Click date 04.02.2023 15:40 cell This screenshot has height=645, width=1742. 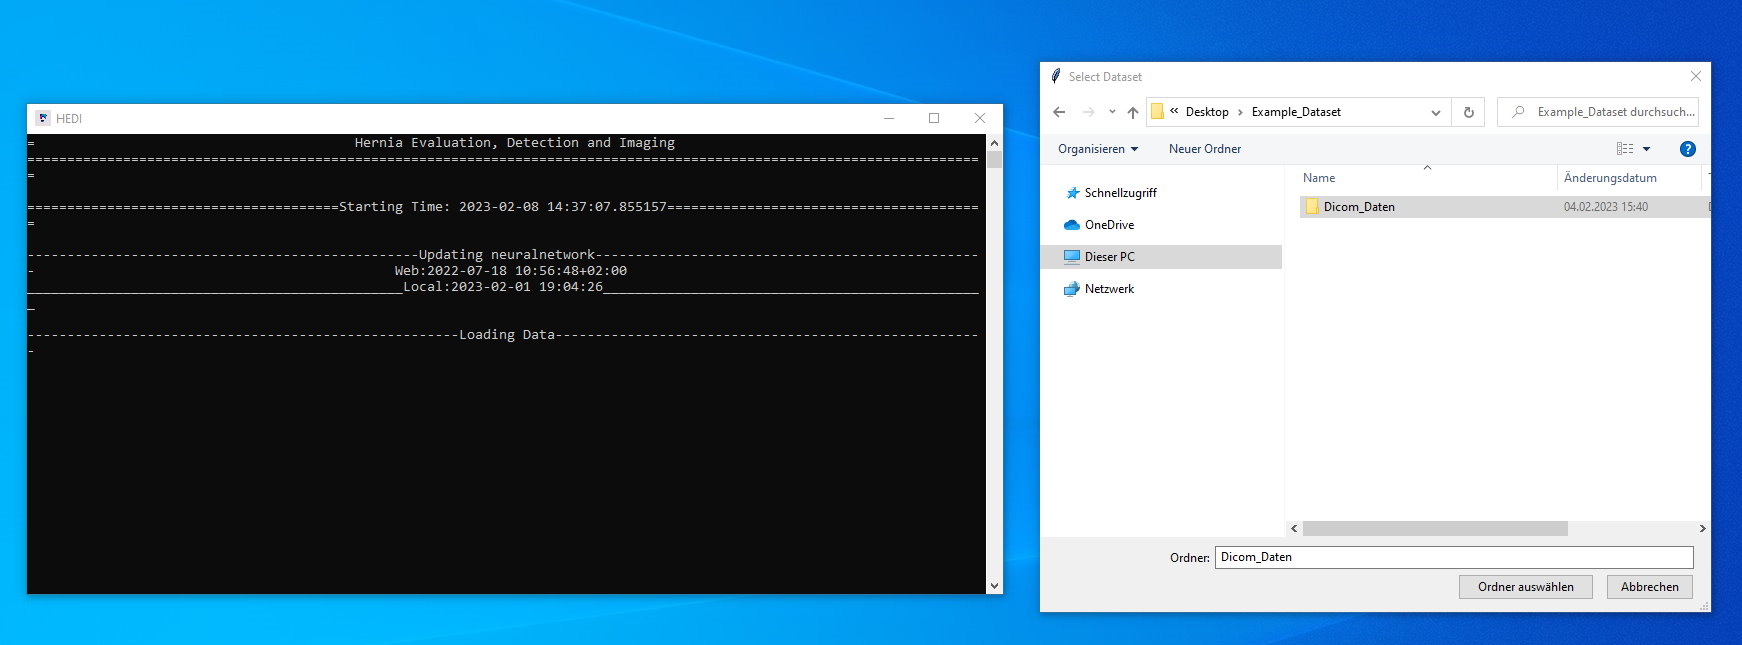click(x=1606, y=207)
